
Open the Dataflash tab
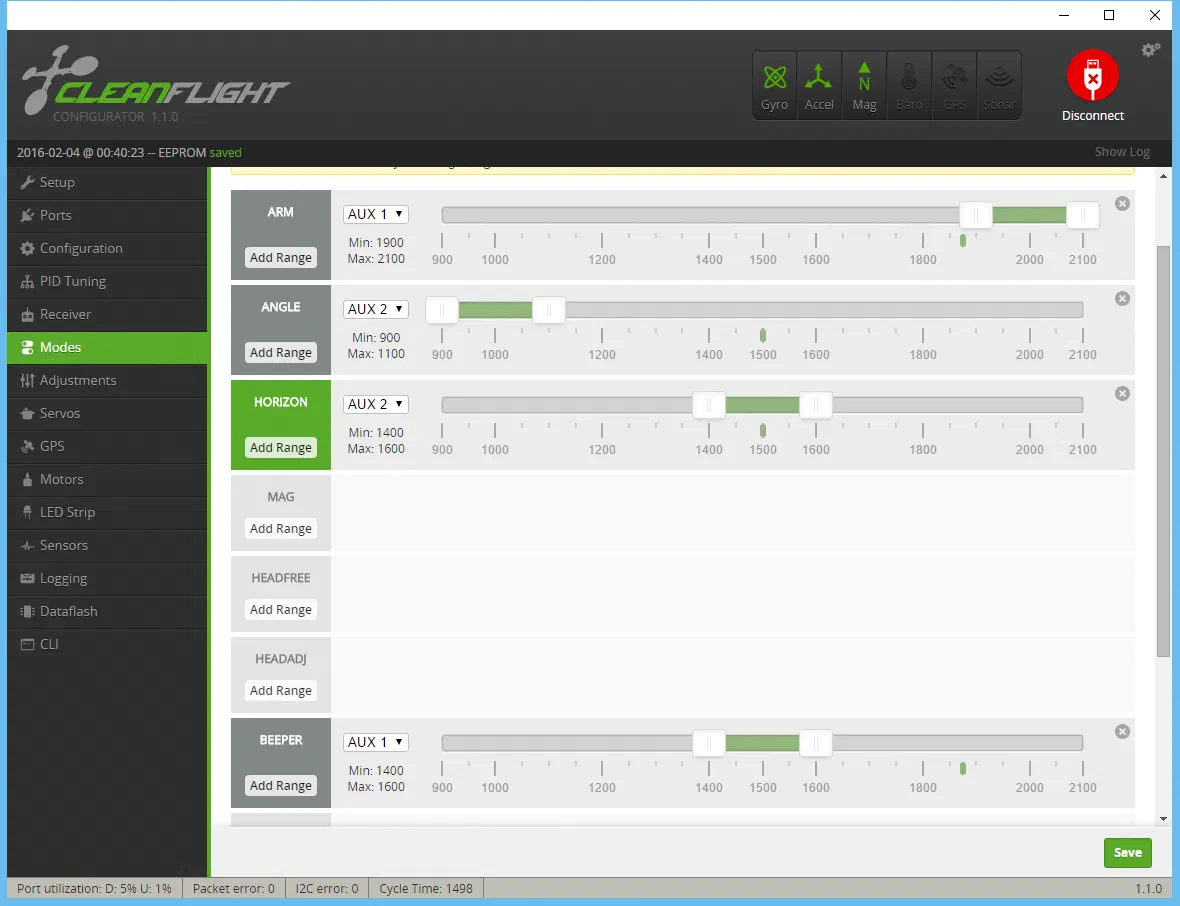pos(107,611)
